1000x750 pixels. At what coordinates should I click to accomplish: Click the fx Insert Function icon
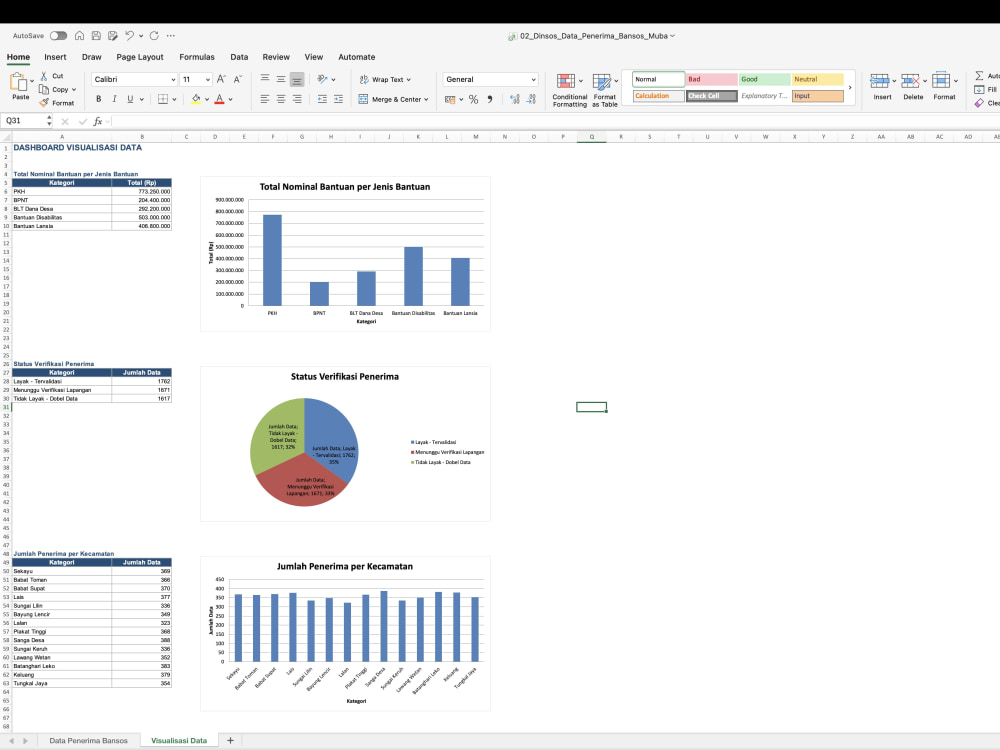click(98, 121)
